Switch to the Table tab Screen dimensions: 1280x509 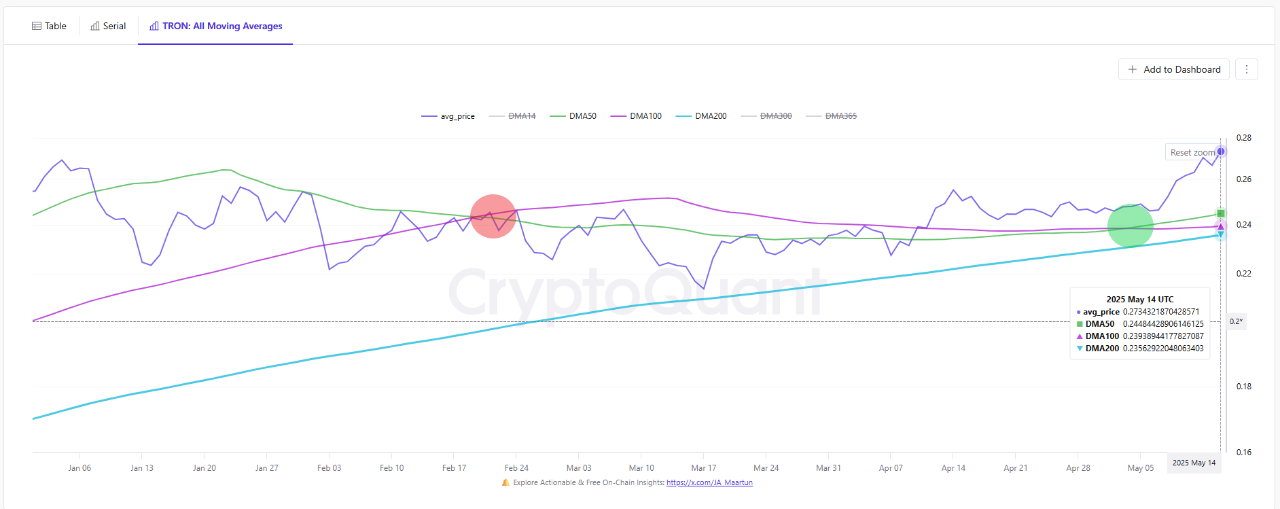pos(49,26)
